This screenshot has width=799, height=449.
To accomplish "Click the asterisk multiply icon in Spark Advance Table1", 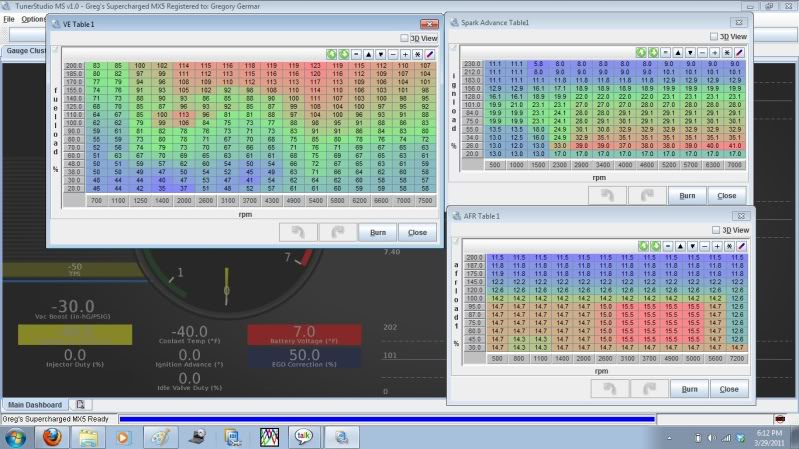I will tap(727, 52).
